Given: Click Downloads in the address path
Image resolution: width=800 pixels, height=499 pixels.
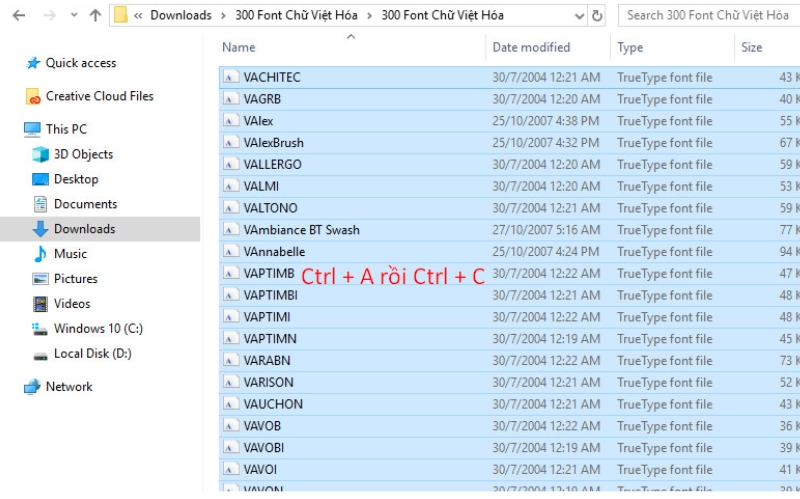Looking at the screenshot, I should tap(181, 15).
